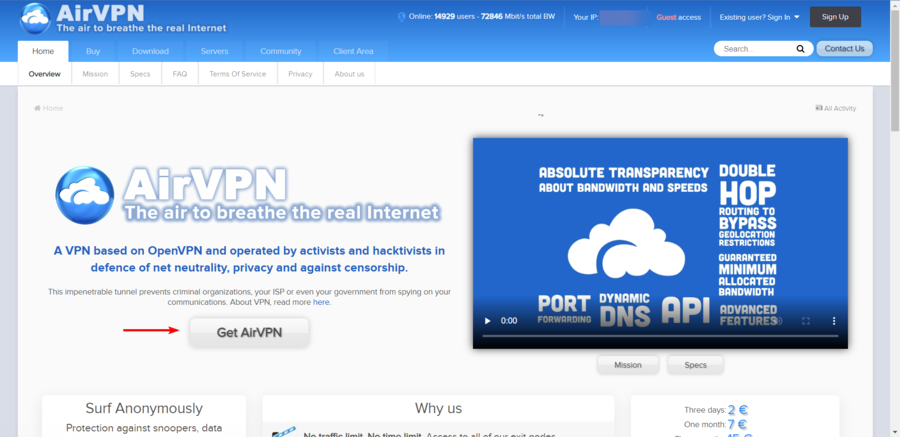900x437 pixels.
Task: Switch to the Community tab
Action: pyautogui.click(x=280, y=51)
